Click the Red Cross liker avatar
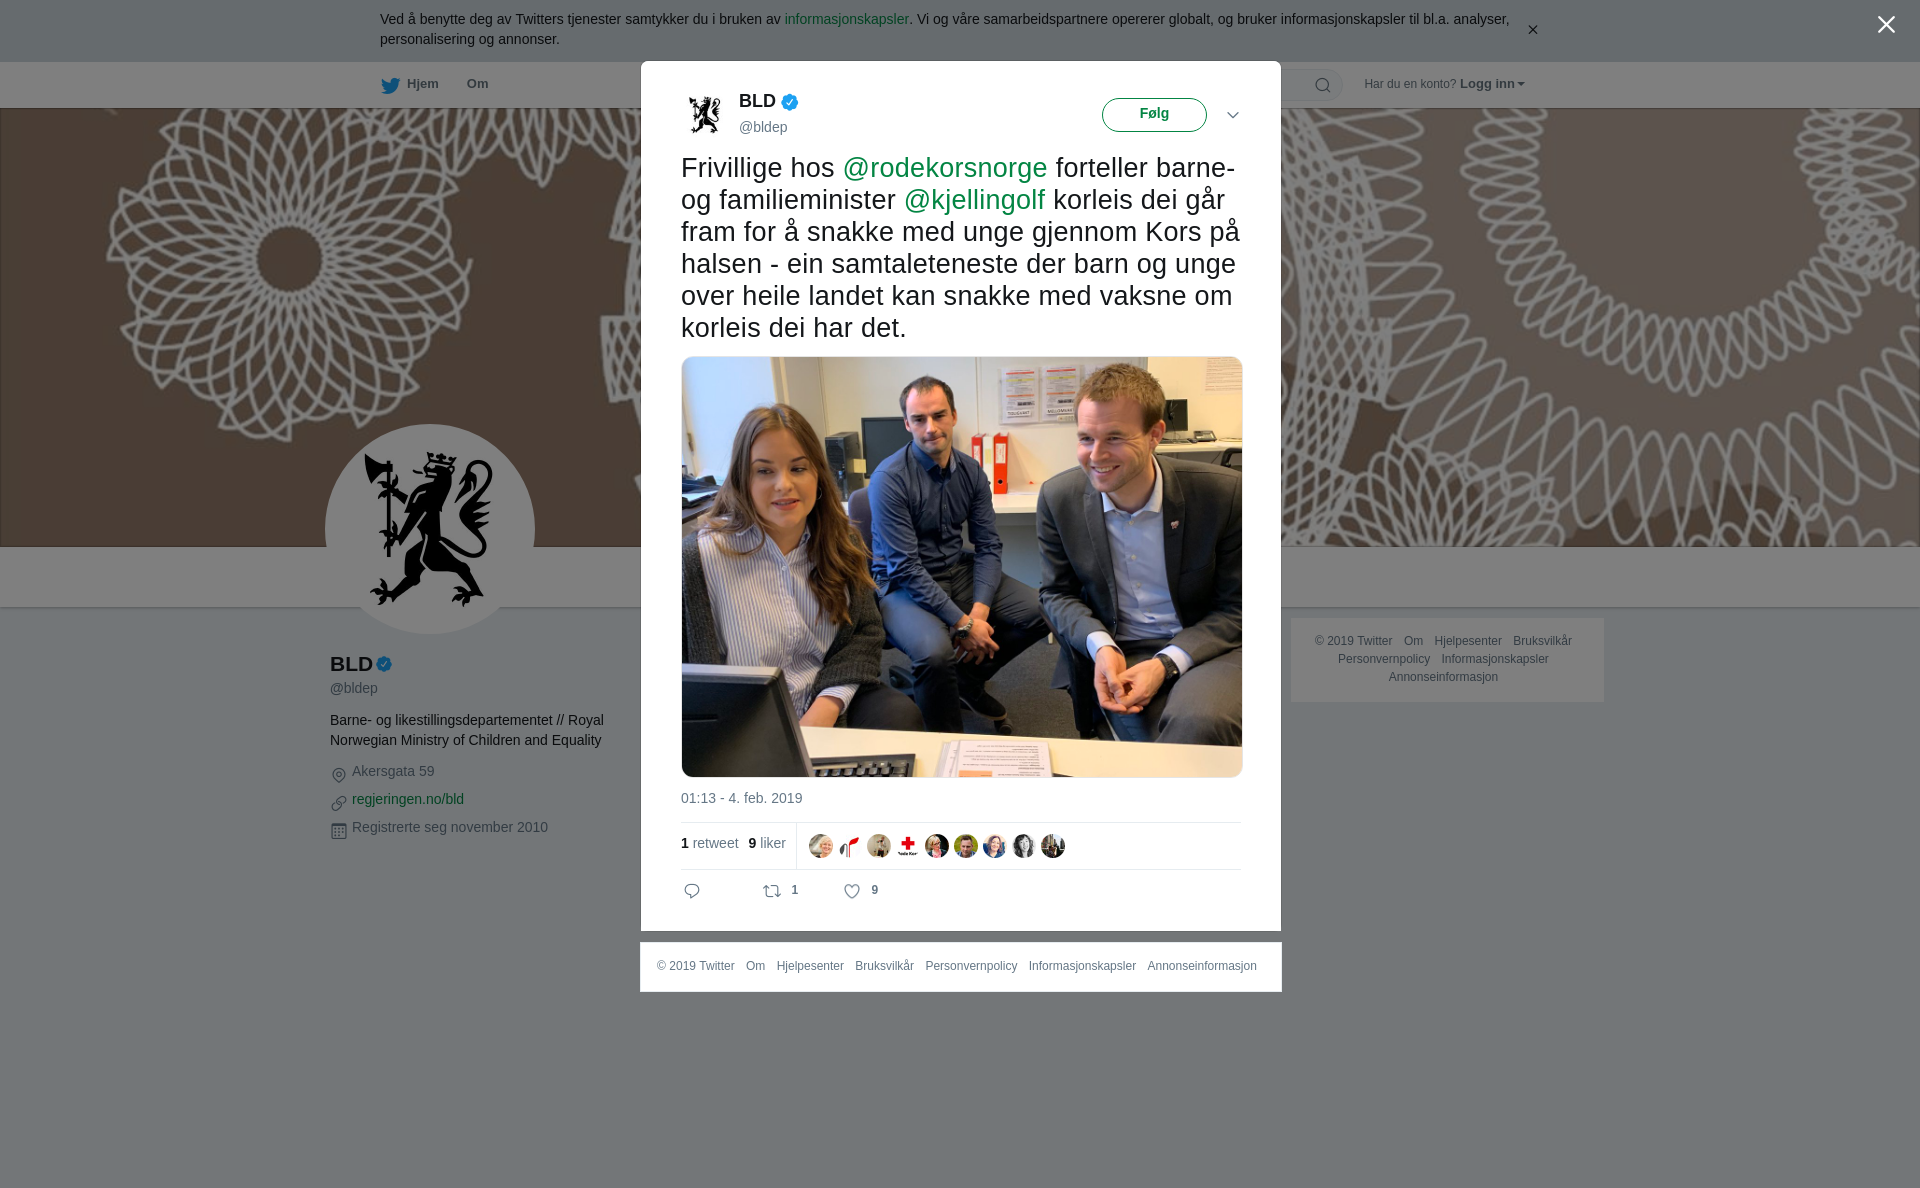The image size is (1920, 1188). (x=908, y=846)
